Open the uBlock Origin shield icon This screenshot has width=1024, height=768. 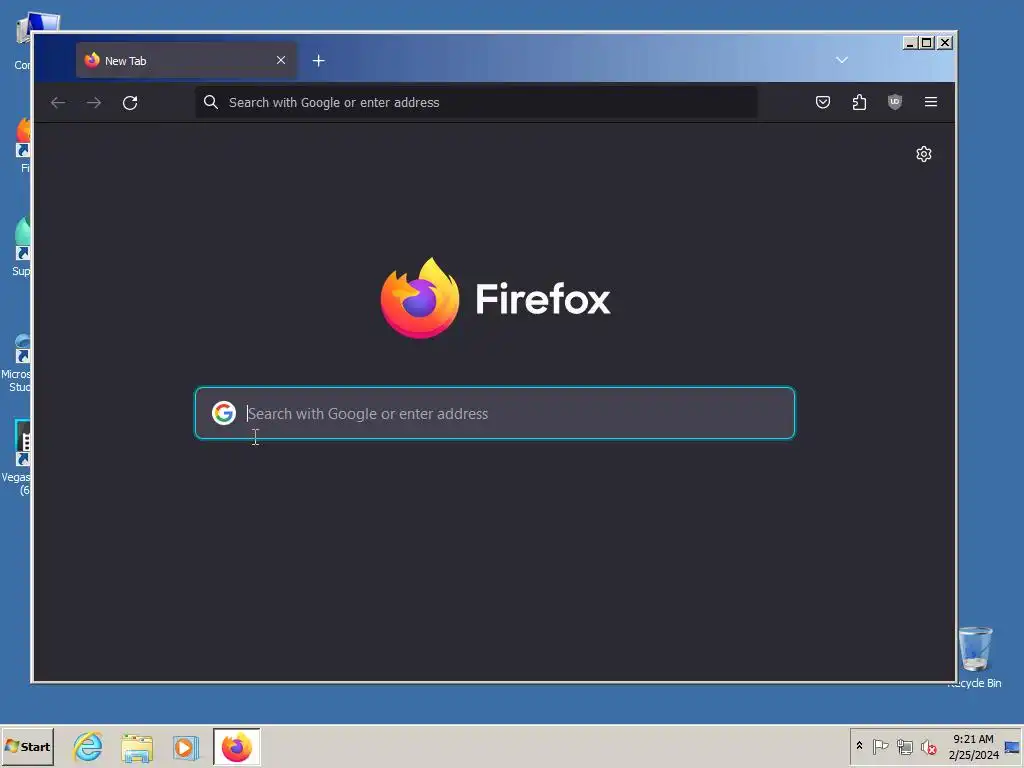point(895,102)
